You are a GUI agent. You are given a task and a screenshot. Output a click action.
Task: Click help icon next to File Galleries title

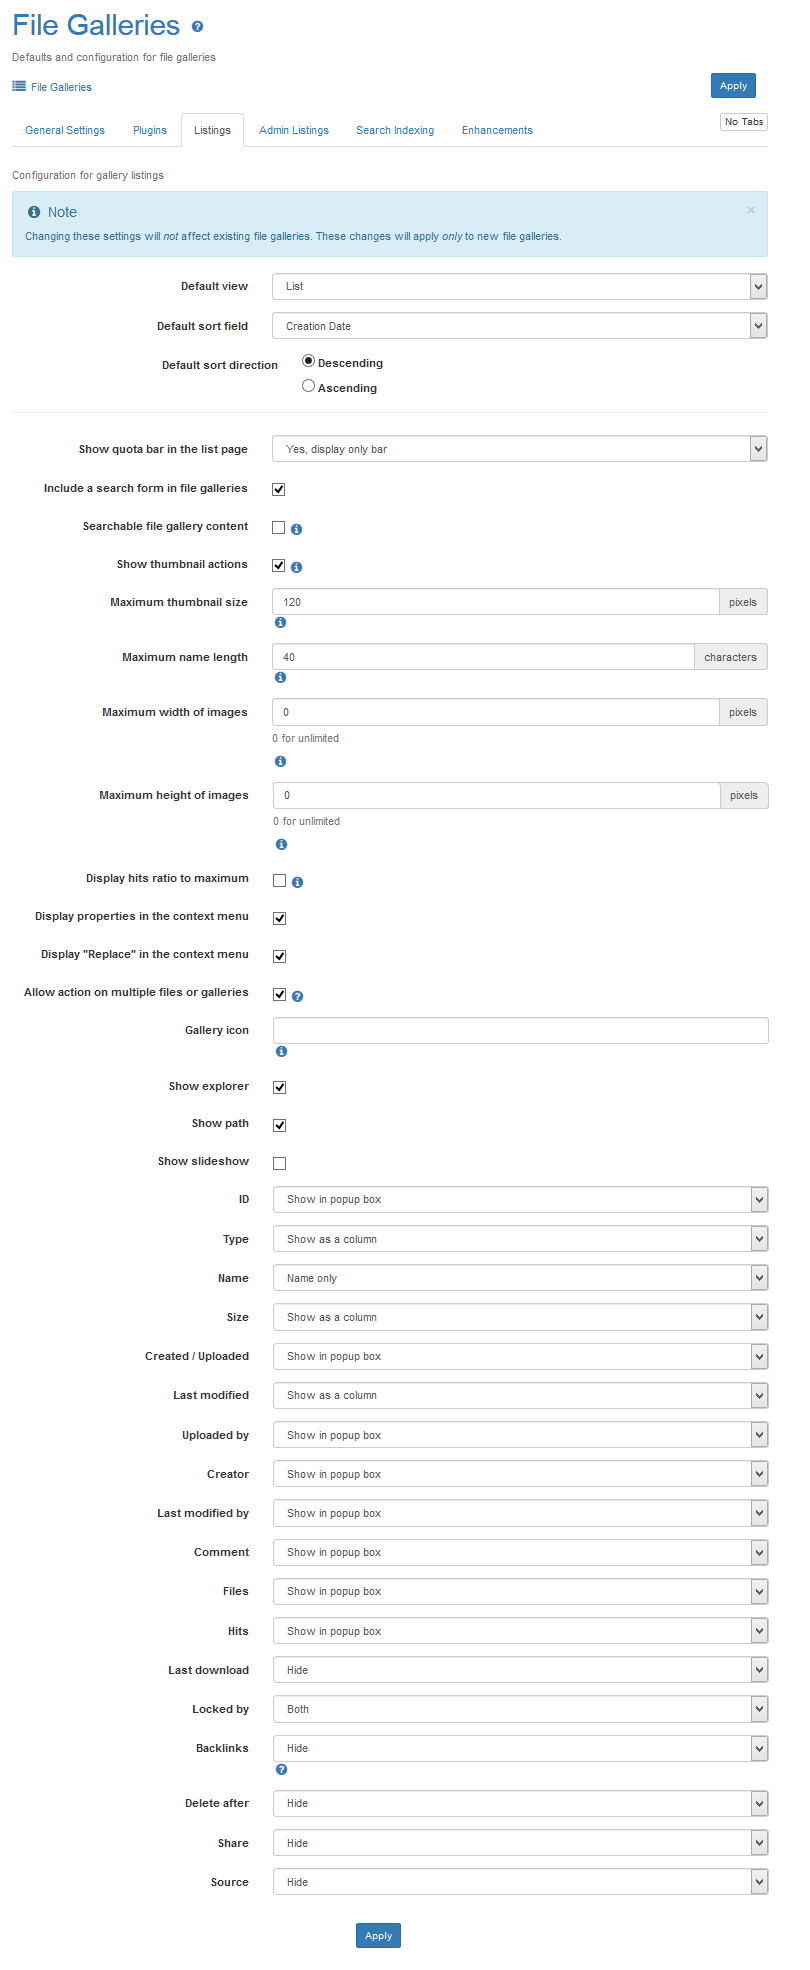tap(197, 27)
